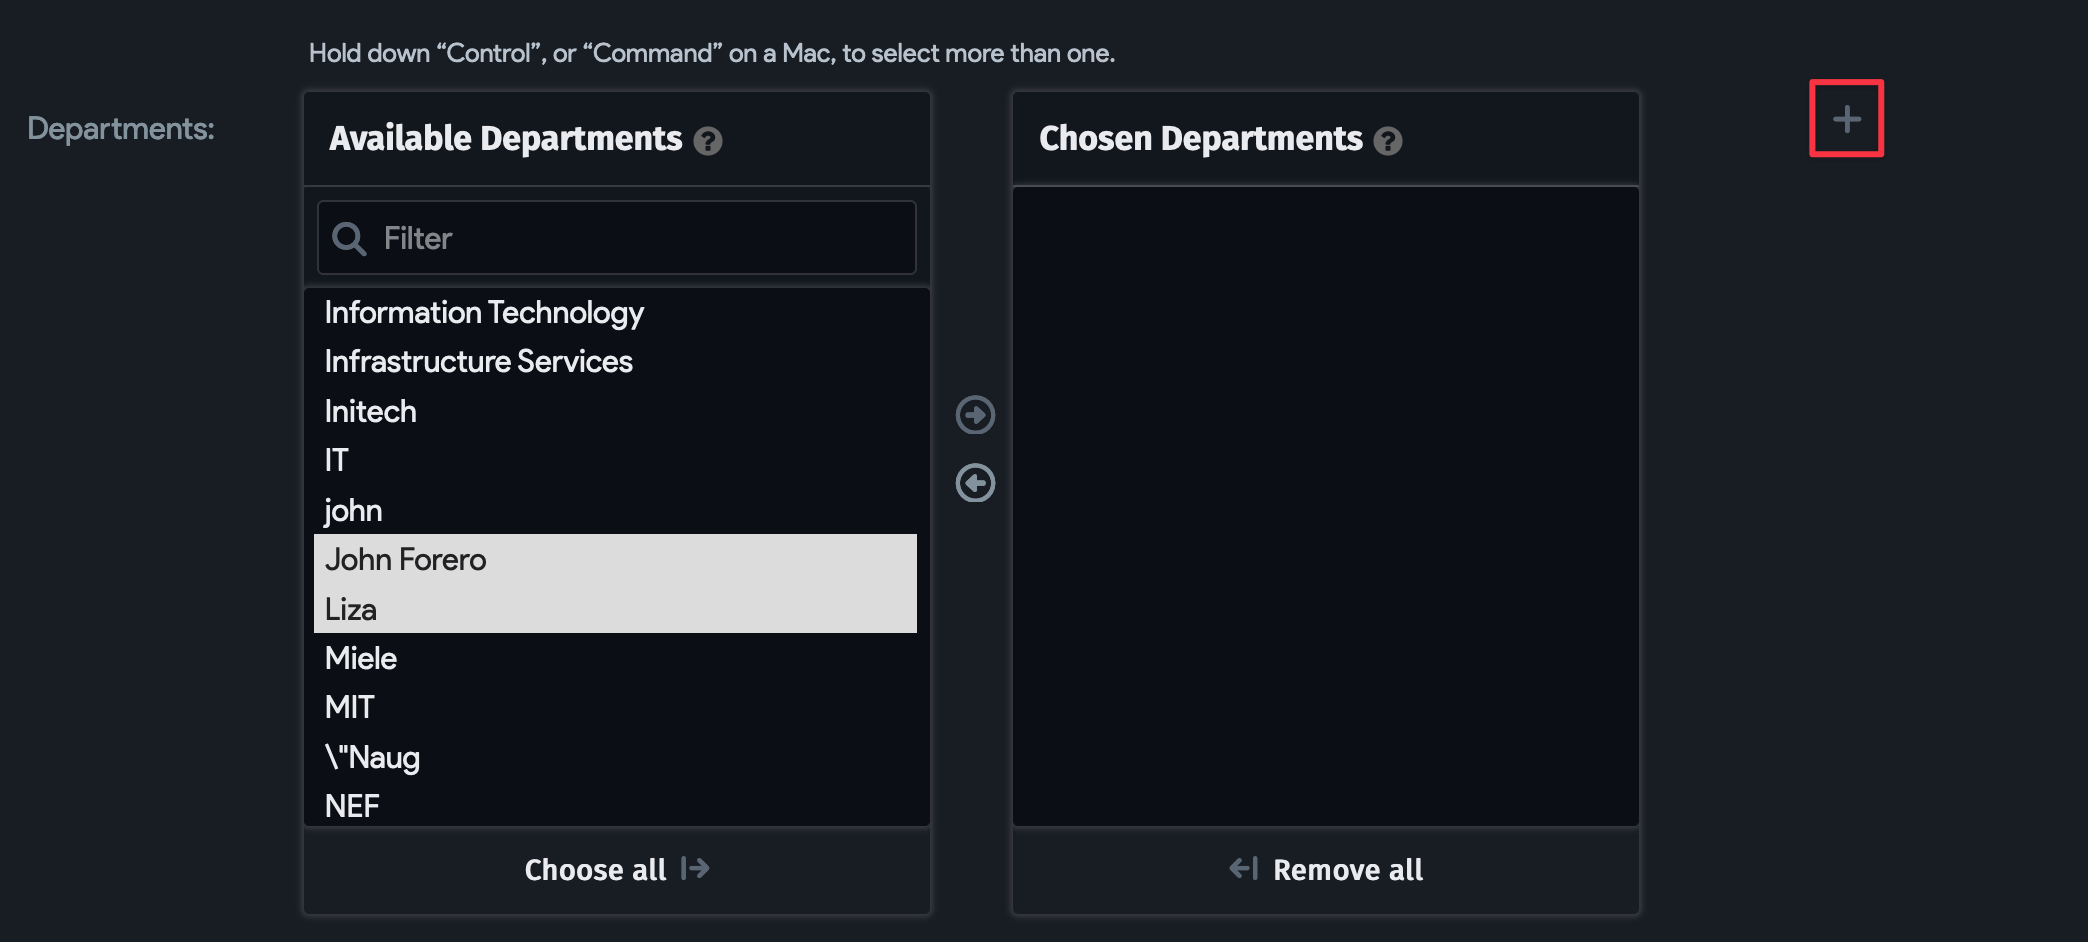The image size is (2088, 942).
Task: Click the left arrow to move departments back
Action: 975,483
